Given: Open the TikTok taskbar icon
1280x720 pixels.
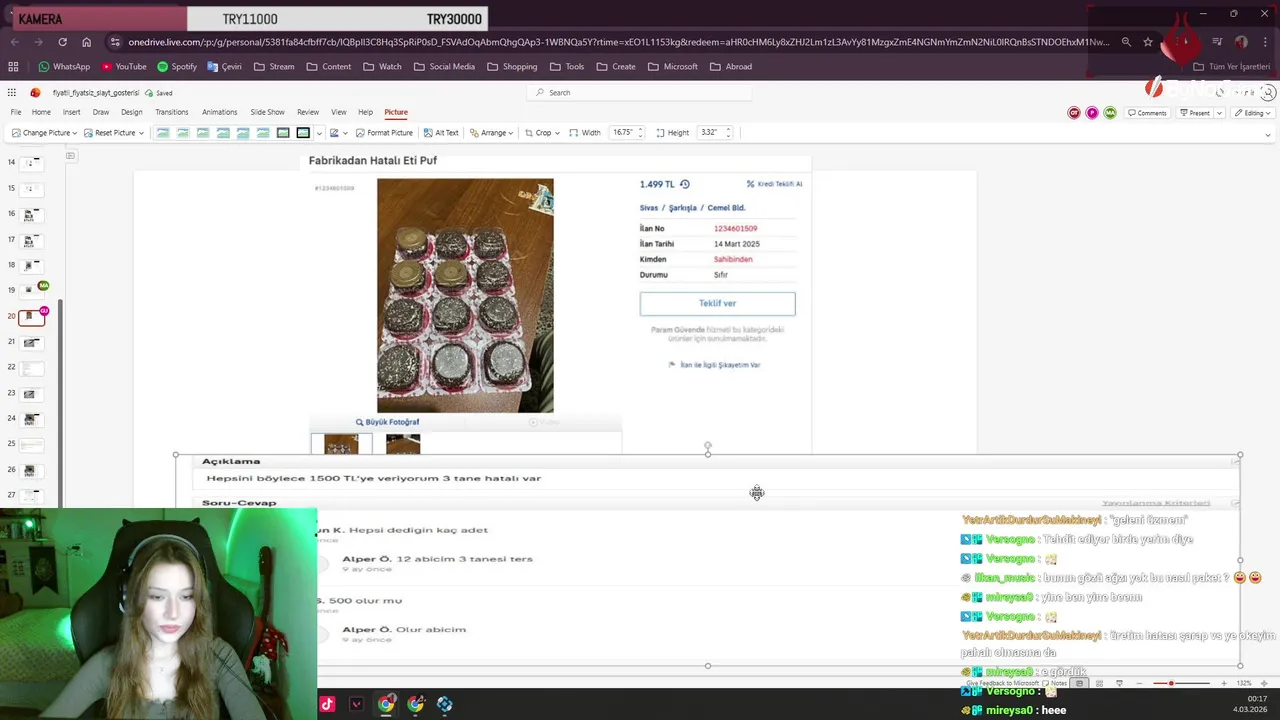Looking at the screenshot, I should point(327,704).
